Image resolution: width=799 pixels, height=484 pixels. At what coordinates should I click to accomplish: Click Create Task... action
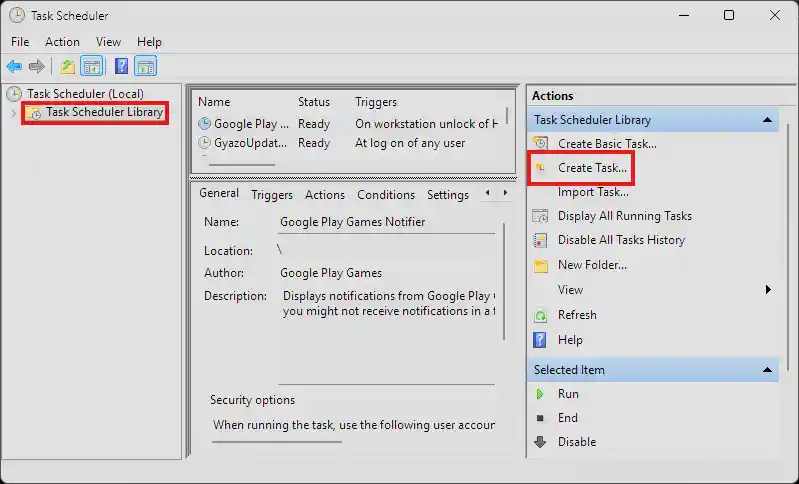[x=592, y=168]
